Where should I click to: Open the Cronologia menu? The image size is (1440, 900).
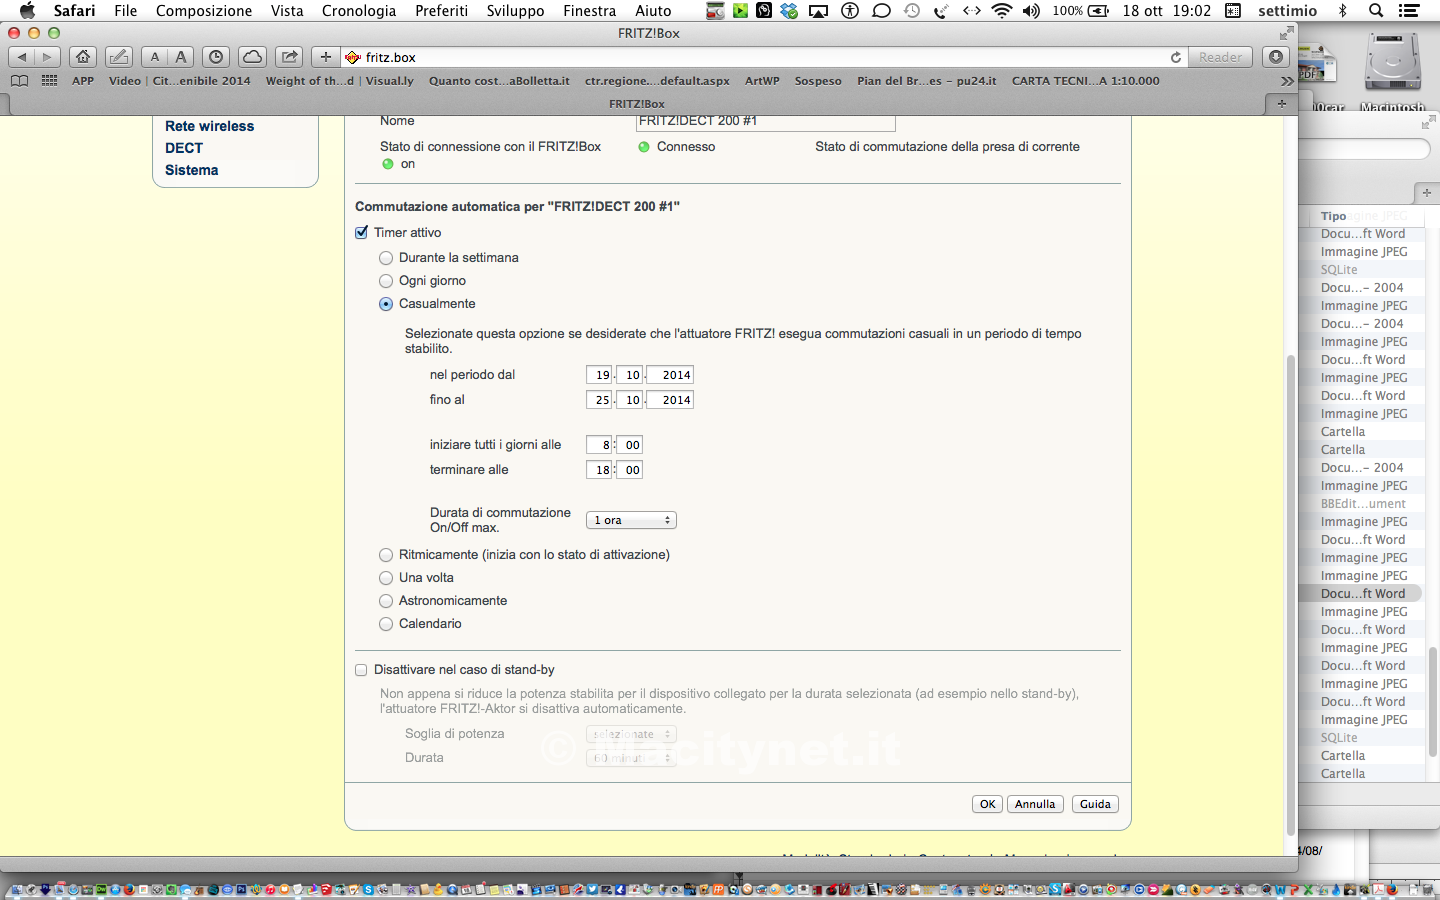(359, 11)
